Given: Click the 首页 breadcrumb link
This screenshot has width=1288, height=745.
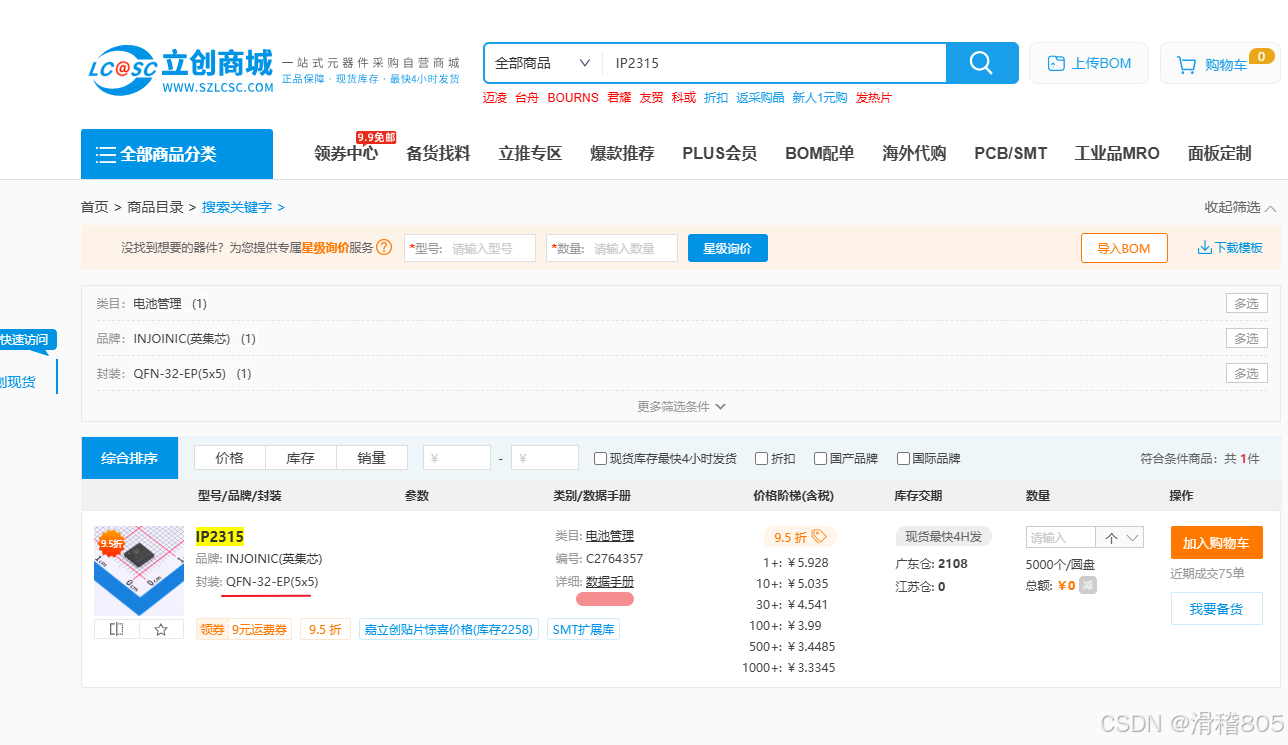Looking at the screenshot, I should point(94,207).
